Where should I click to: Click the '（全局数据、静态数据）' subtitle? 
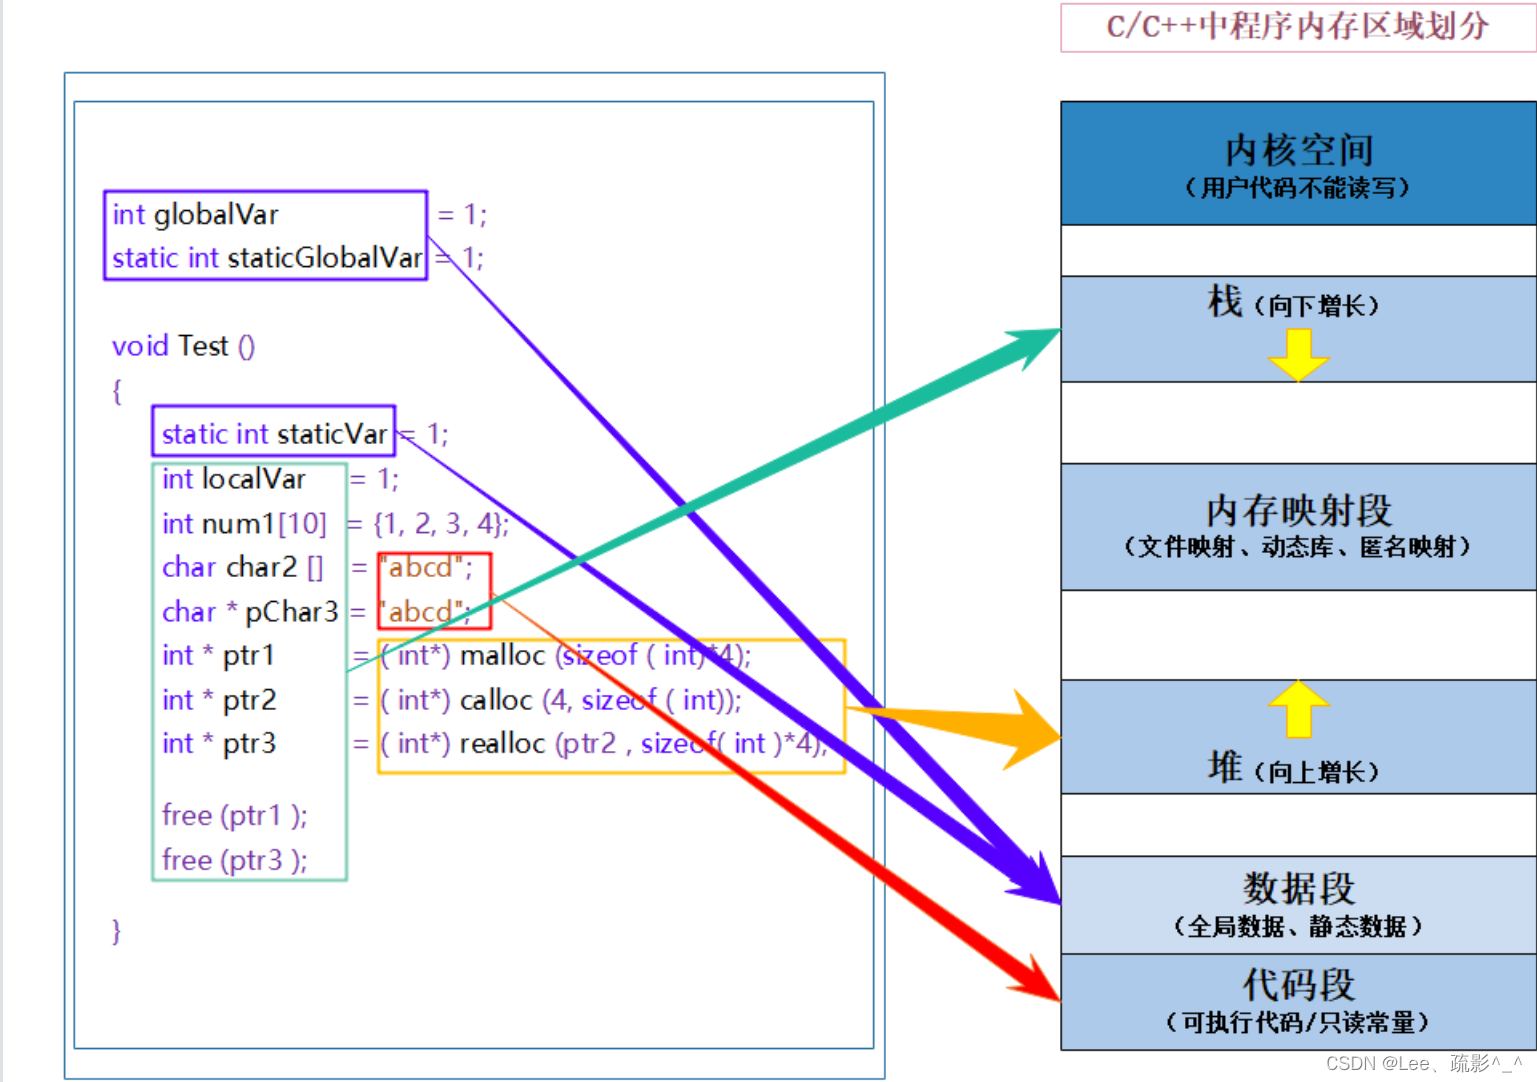[1297, 927]
